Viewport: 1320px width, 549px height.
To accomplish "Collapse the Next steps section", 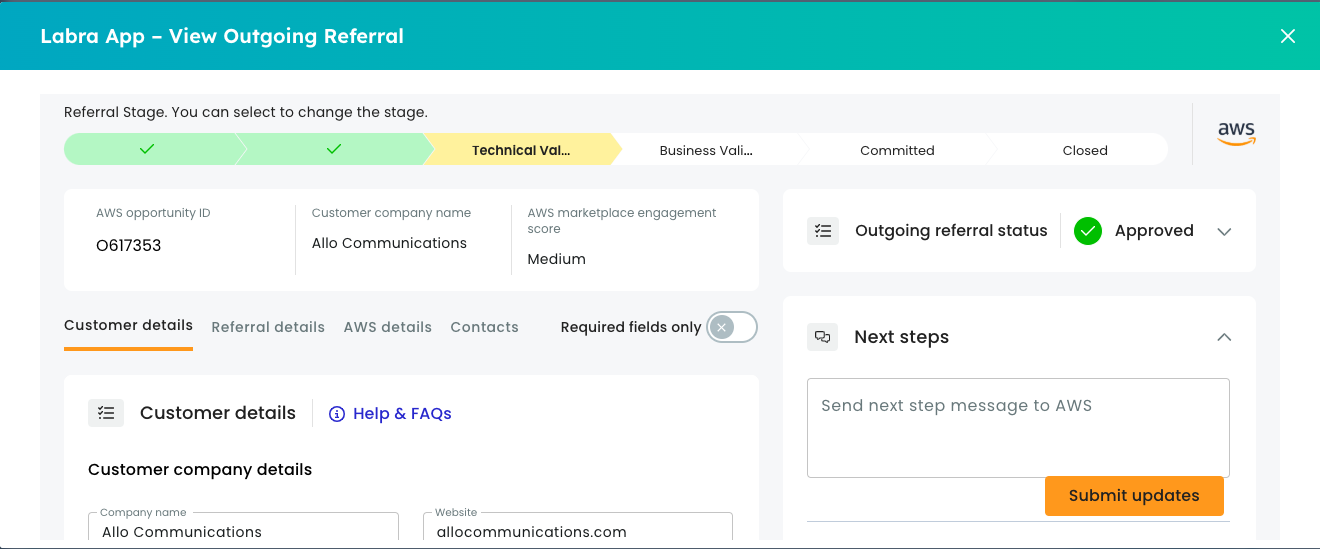I will (x=1224, y=337).
